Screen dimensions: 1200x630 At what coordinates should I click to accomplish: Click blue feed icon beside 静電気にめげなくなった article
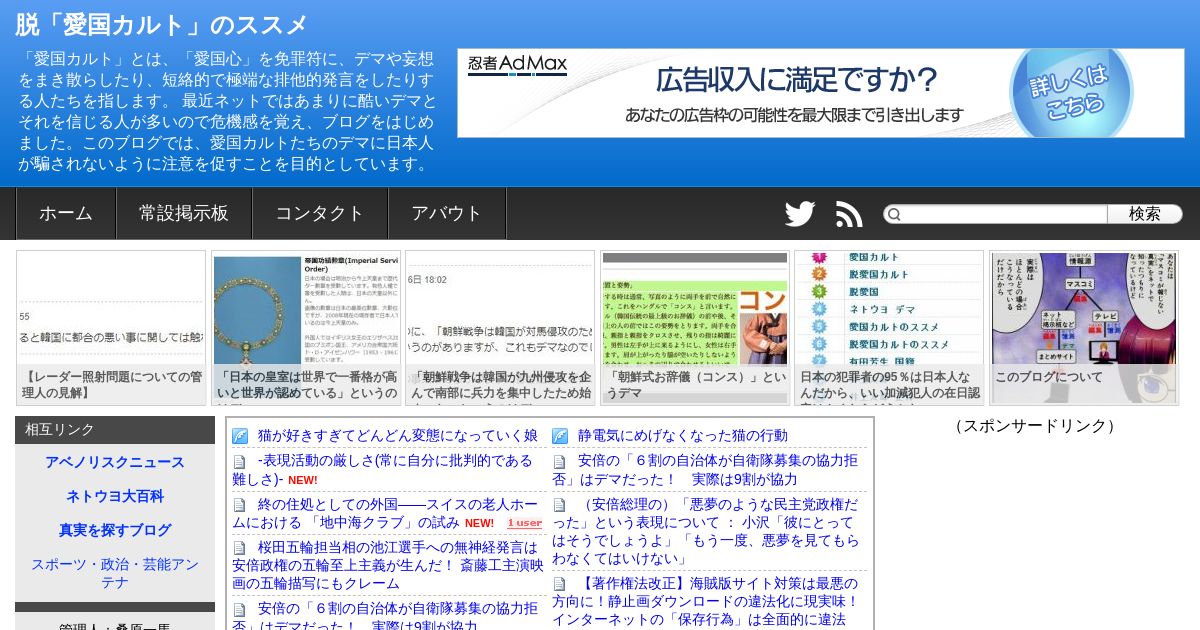(560, 436)
